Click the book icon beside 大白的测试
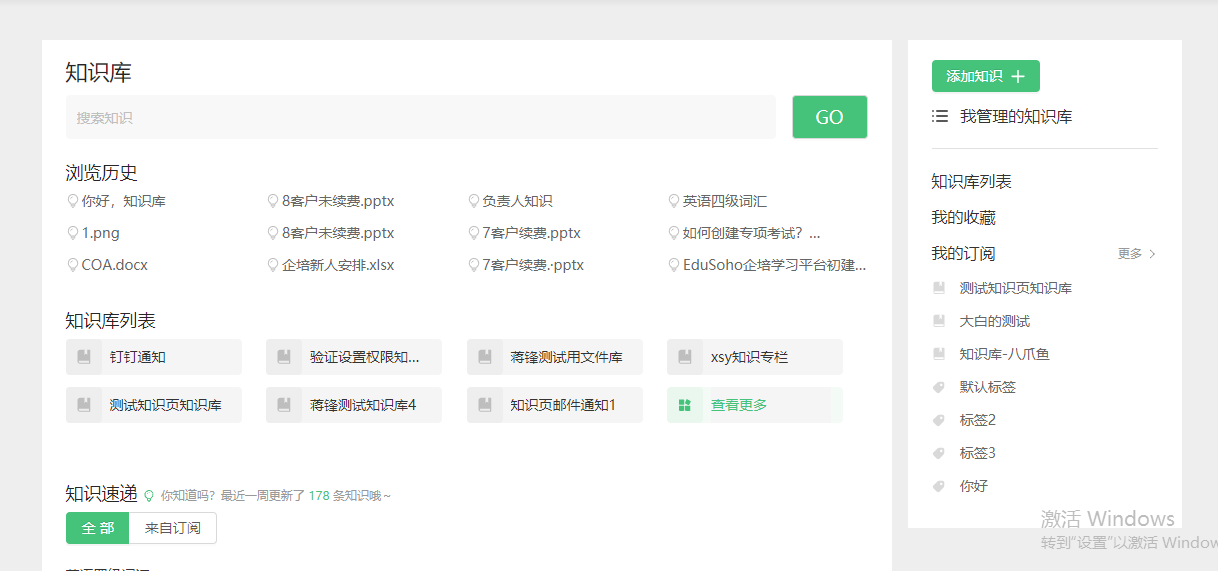Screen dimensions: 1218x571 click(x=939, y=321)
